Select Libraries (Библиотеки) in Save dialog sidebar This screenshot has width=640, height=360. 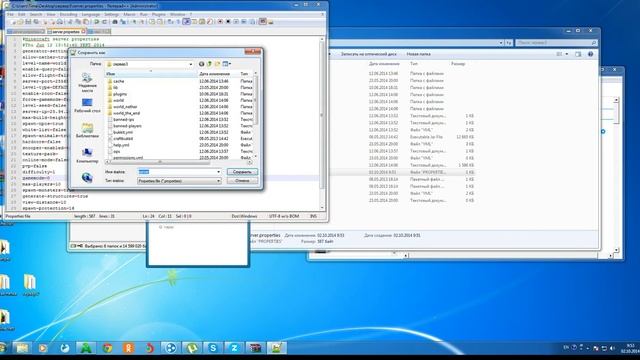[87, 130]
